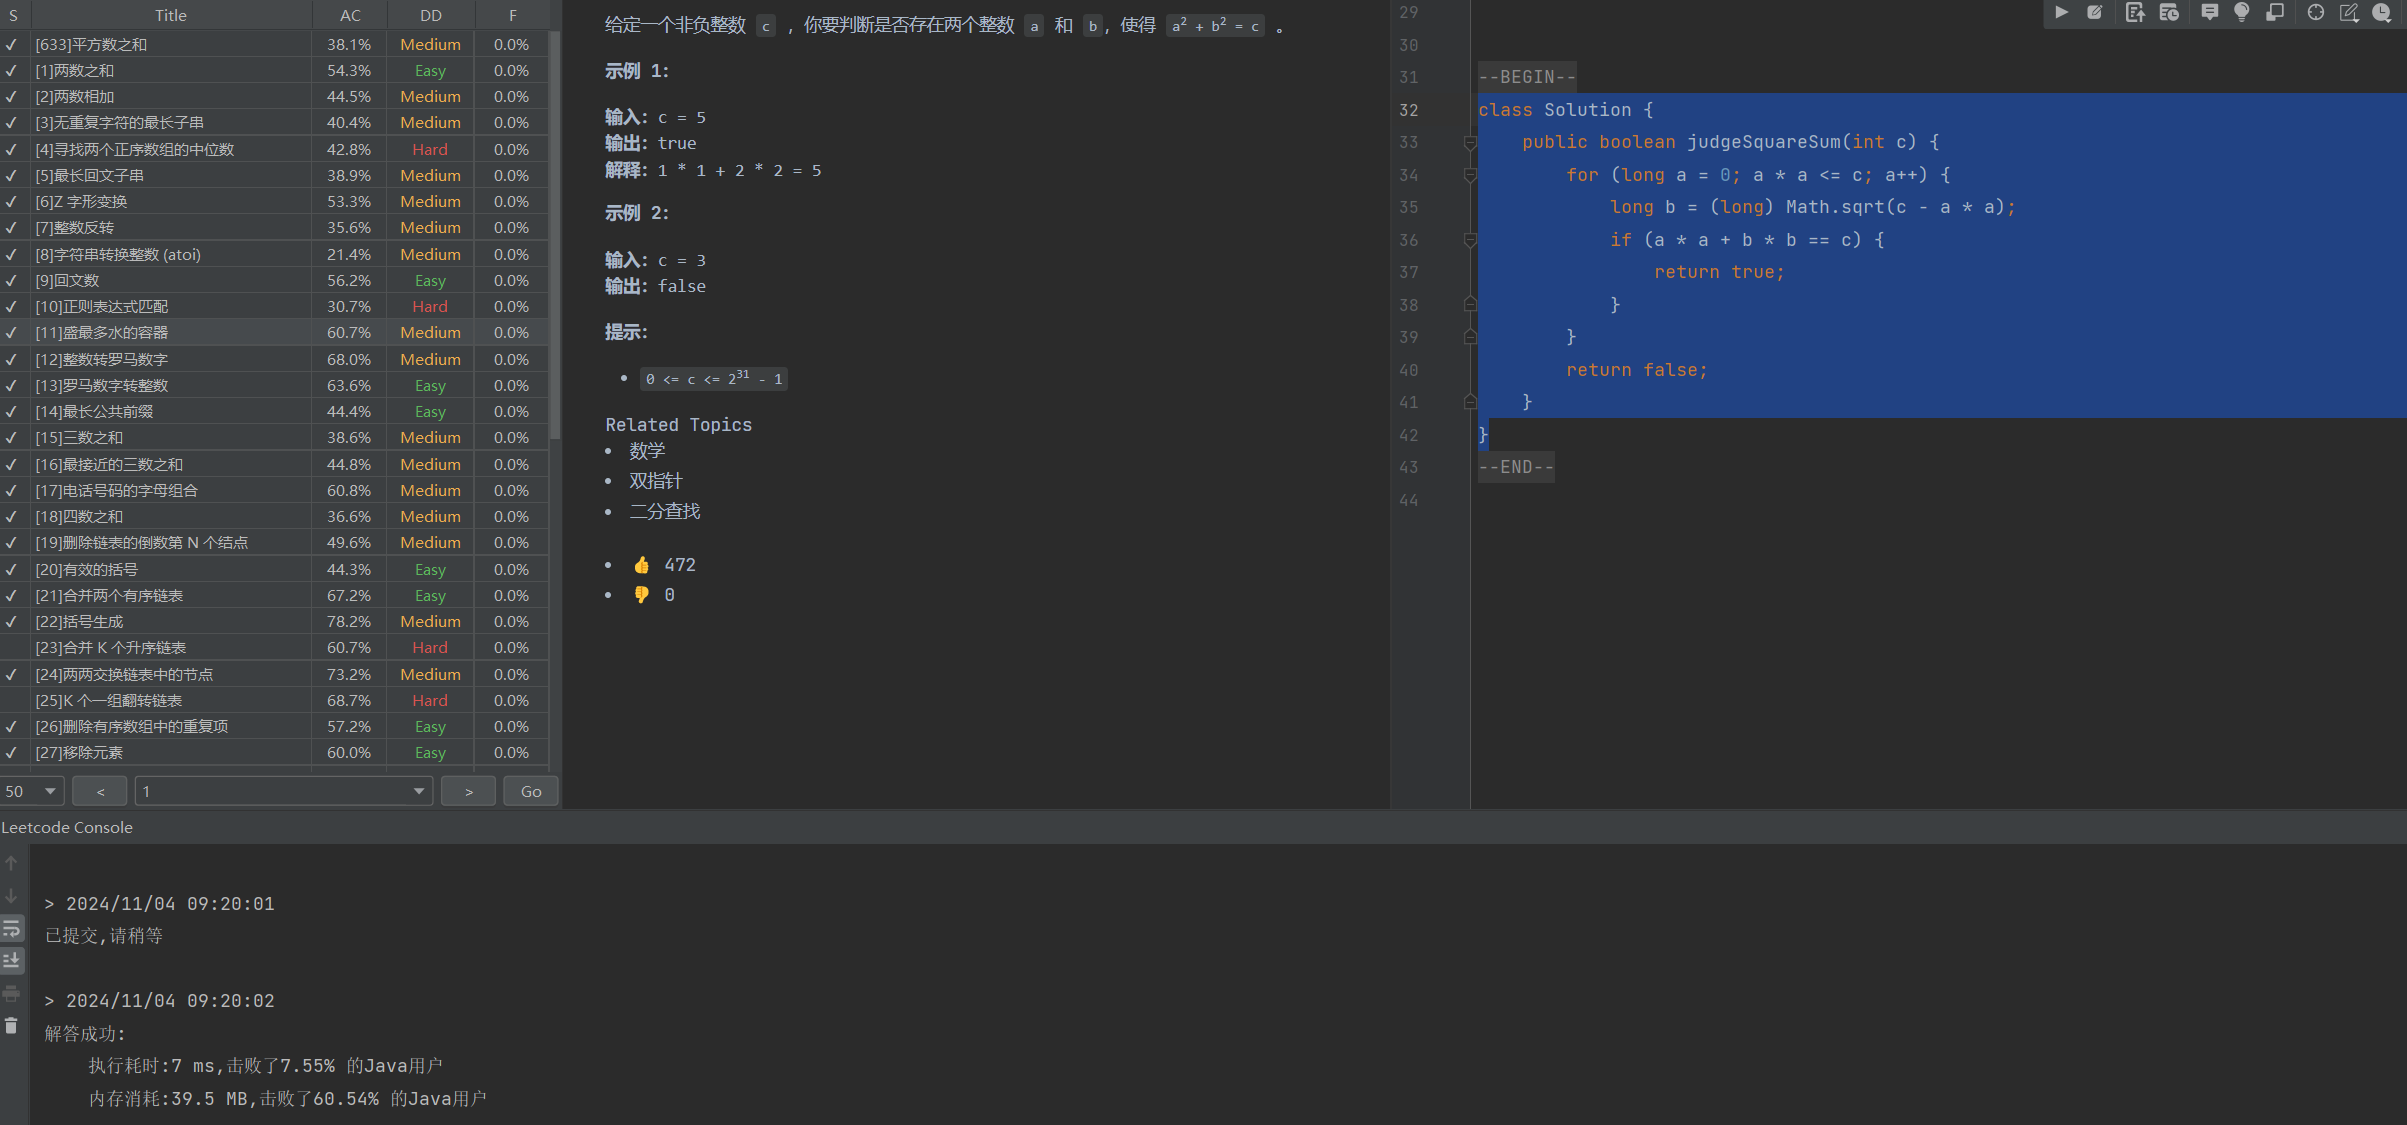Toggle soft-wrap in Leetcode Console

(x=11, y=928)
